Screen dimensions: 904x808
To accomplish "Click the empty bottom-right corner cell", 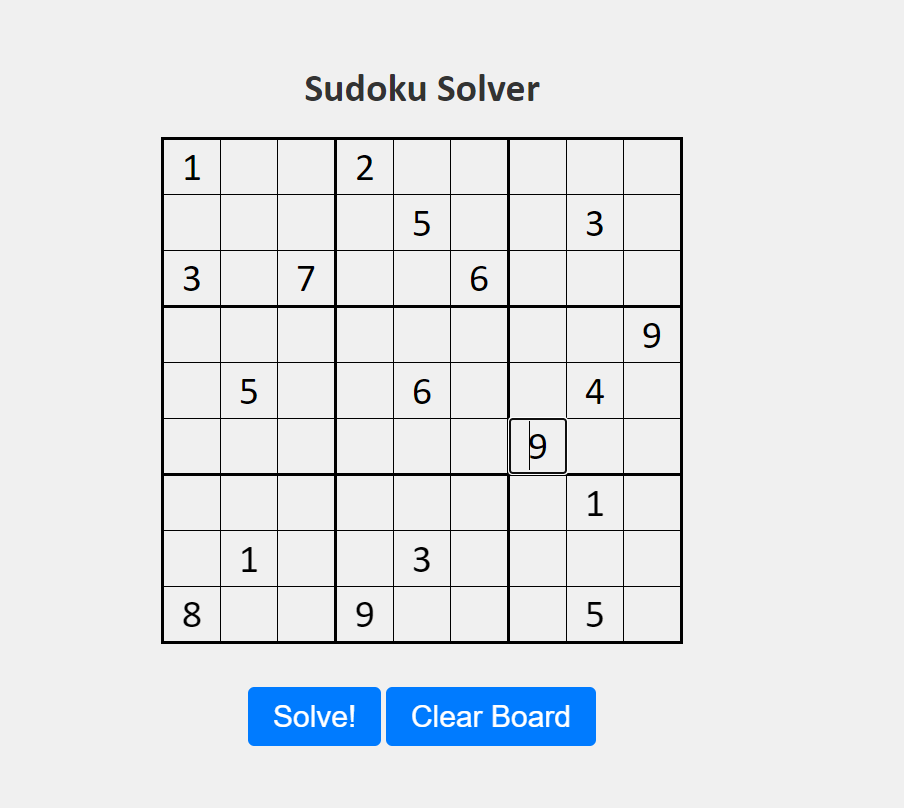I will tap(653, 615).
